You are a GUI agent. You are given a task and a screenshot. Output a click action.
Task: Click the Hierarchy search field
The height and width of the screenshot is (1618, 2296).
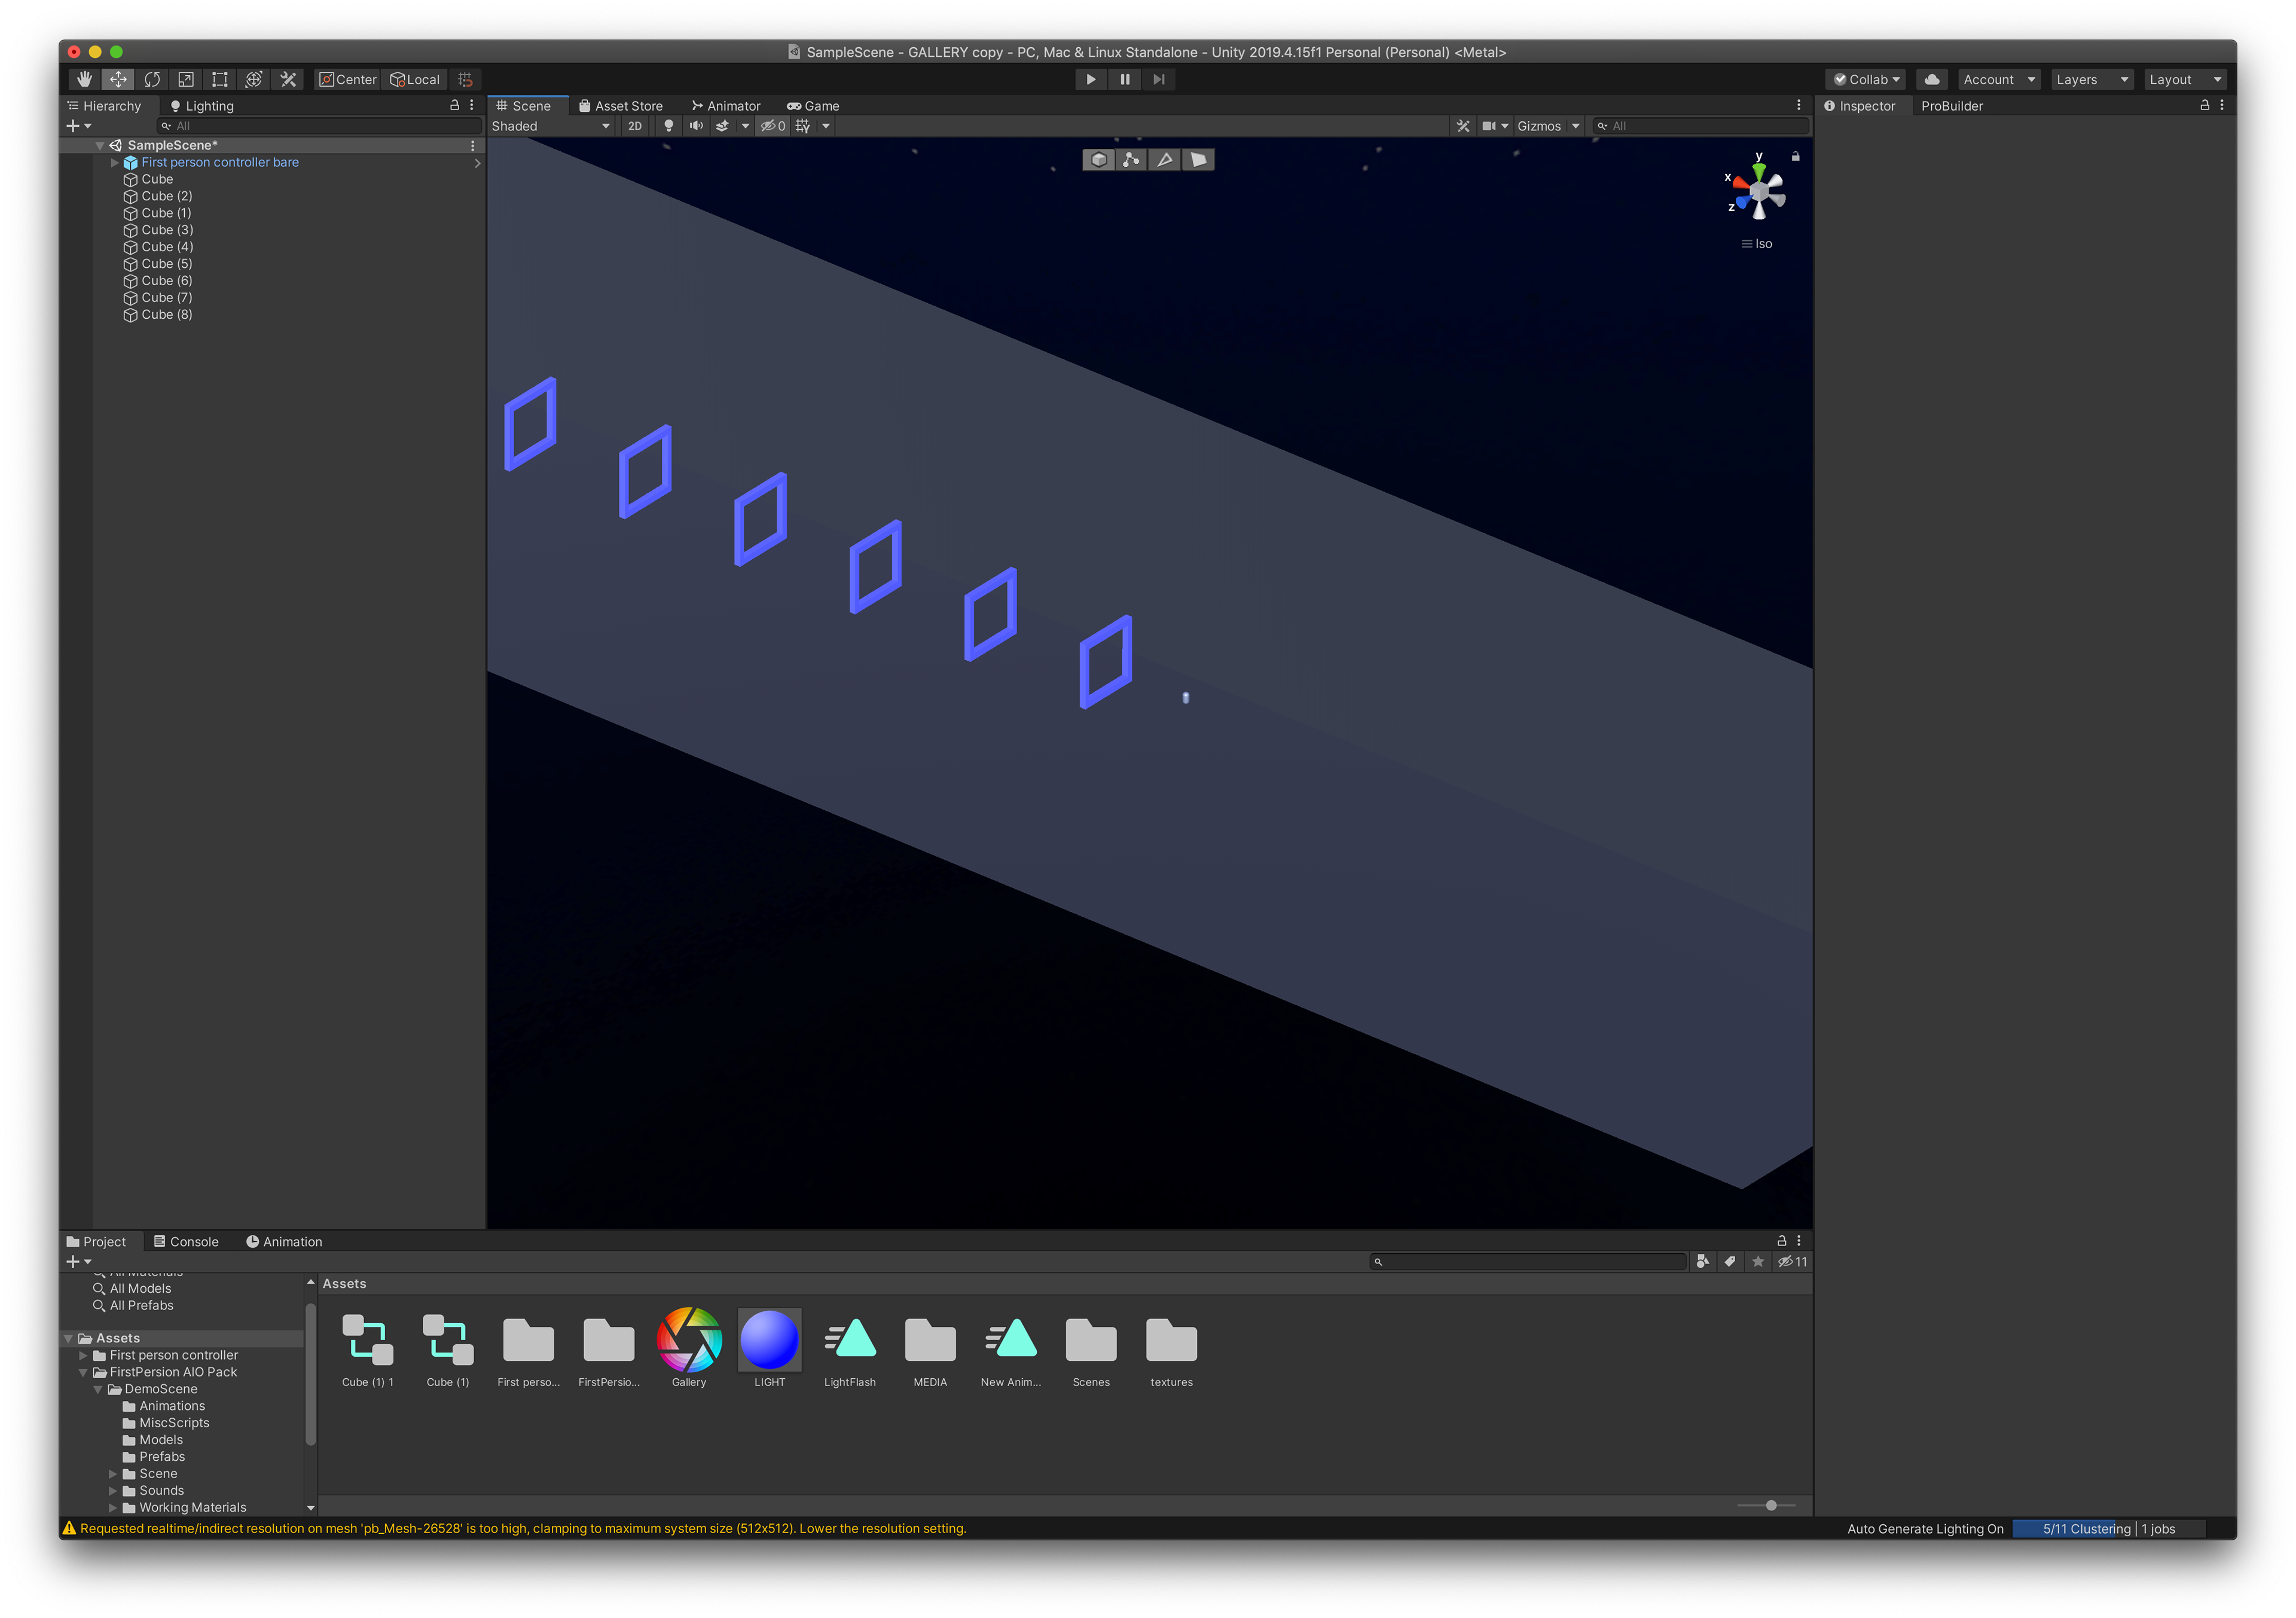(x=320, y=126)
